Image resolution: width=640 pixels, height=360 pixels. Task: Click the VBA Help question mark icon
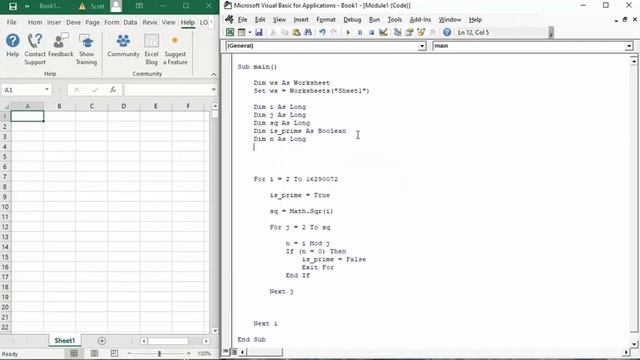(x=447, y=32)
